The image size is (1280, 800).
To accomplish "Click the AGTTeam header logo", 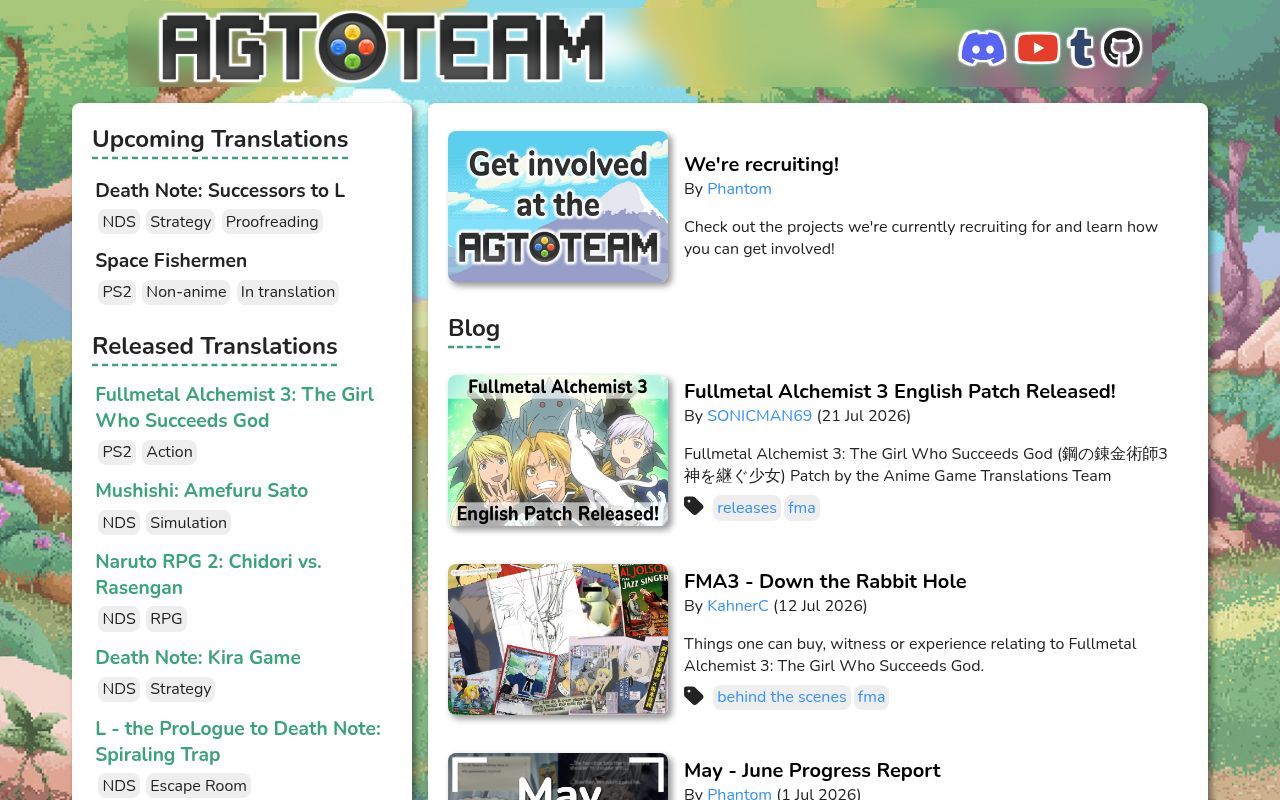I will tap(382, 47).
